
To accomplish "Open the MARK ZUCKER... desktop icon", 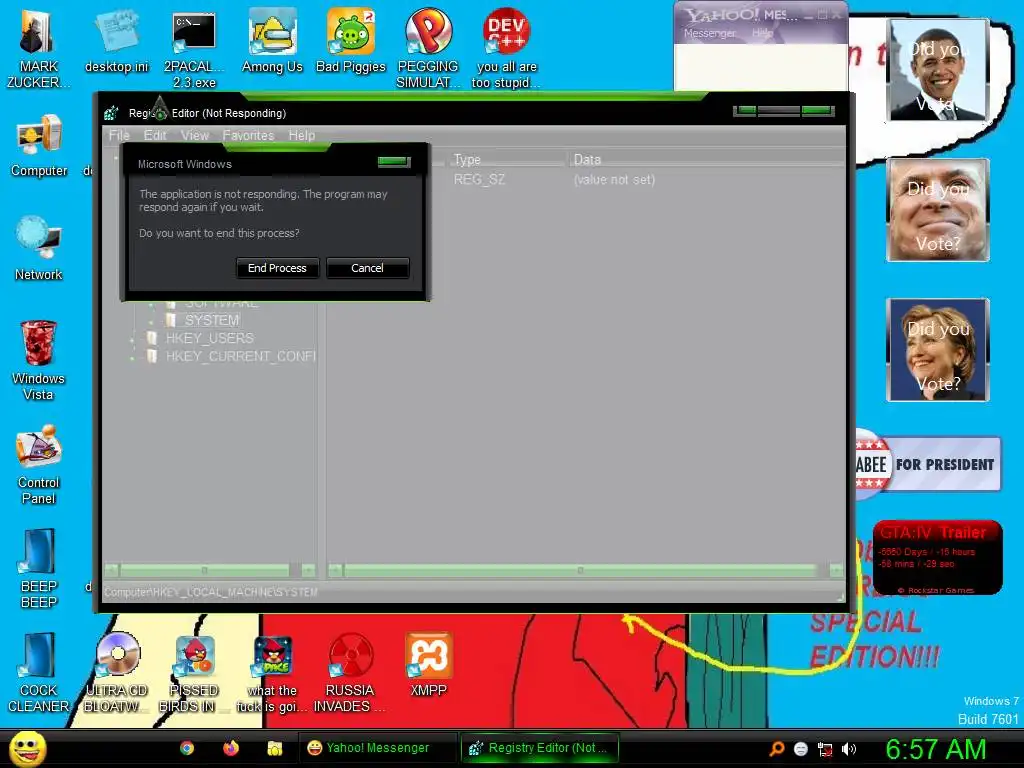I will 37,46.
